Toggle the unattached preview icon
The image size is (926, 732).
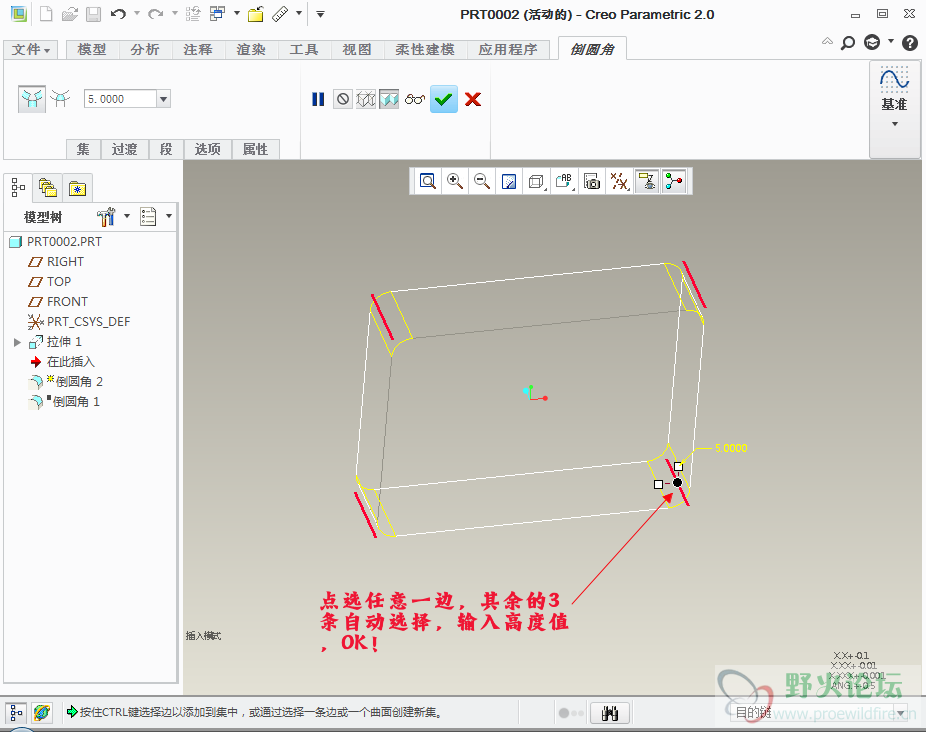pos(366,99)
